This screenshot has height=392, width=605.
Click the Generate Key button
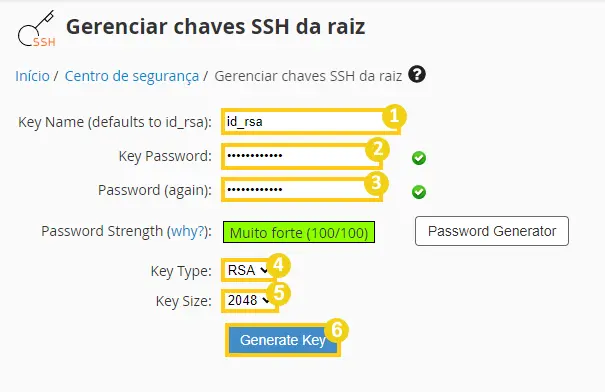click(x=283, y=340)
